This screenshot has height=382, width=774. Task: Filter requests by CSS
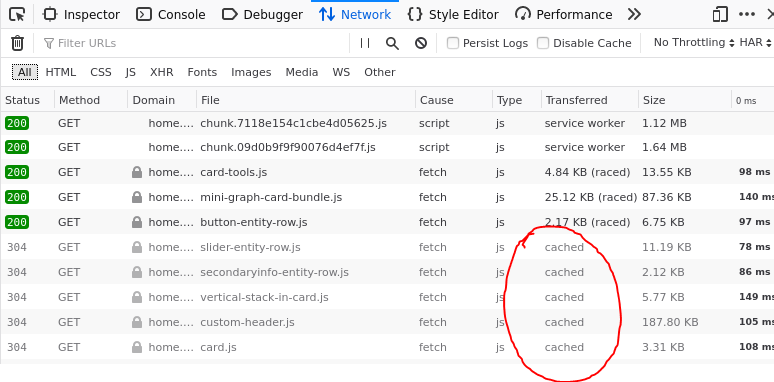pos(101,73)
